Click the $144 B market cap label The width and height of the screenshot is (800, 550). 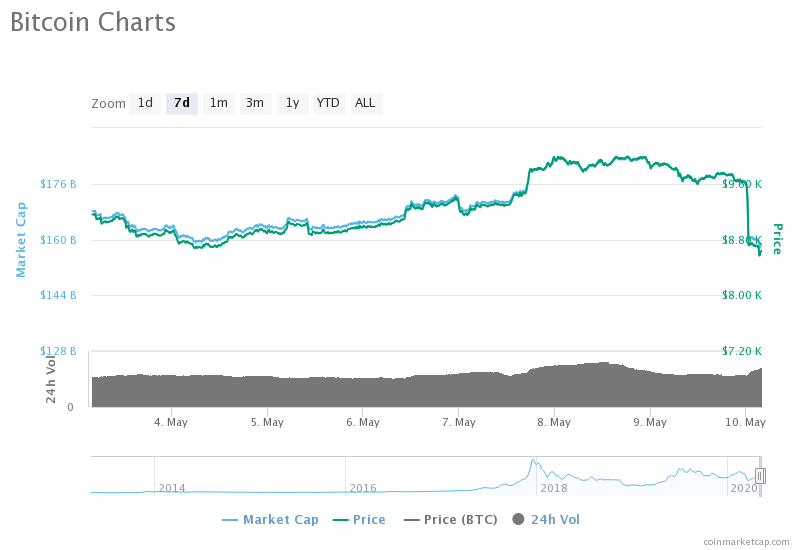point(58,295)
